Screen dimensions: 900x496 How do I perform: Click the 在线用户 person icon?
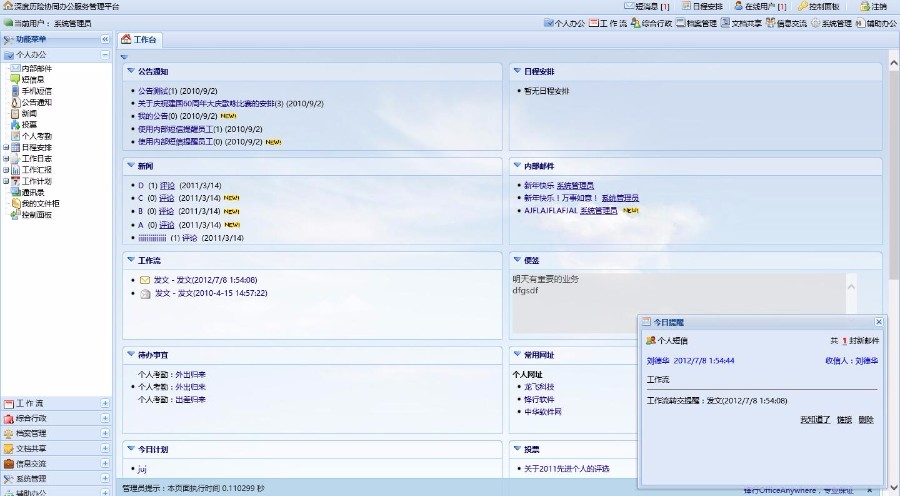point(739,6)
